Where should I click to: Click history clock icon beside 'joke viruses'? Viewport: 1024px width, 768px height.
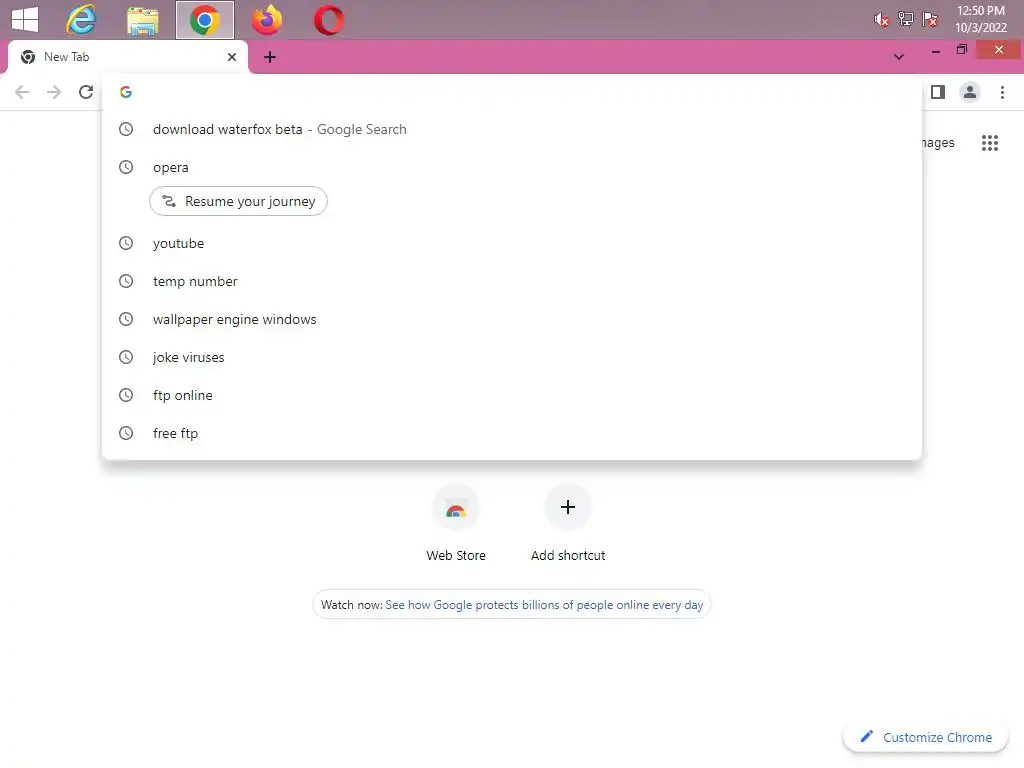pyautogui.click(x=125, y=357)
